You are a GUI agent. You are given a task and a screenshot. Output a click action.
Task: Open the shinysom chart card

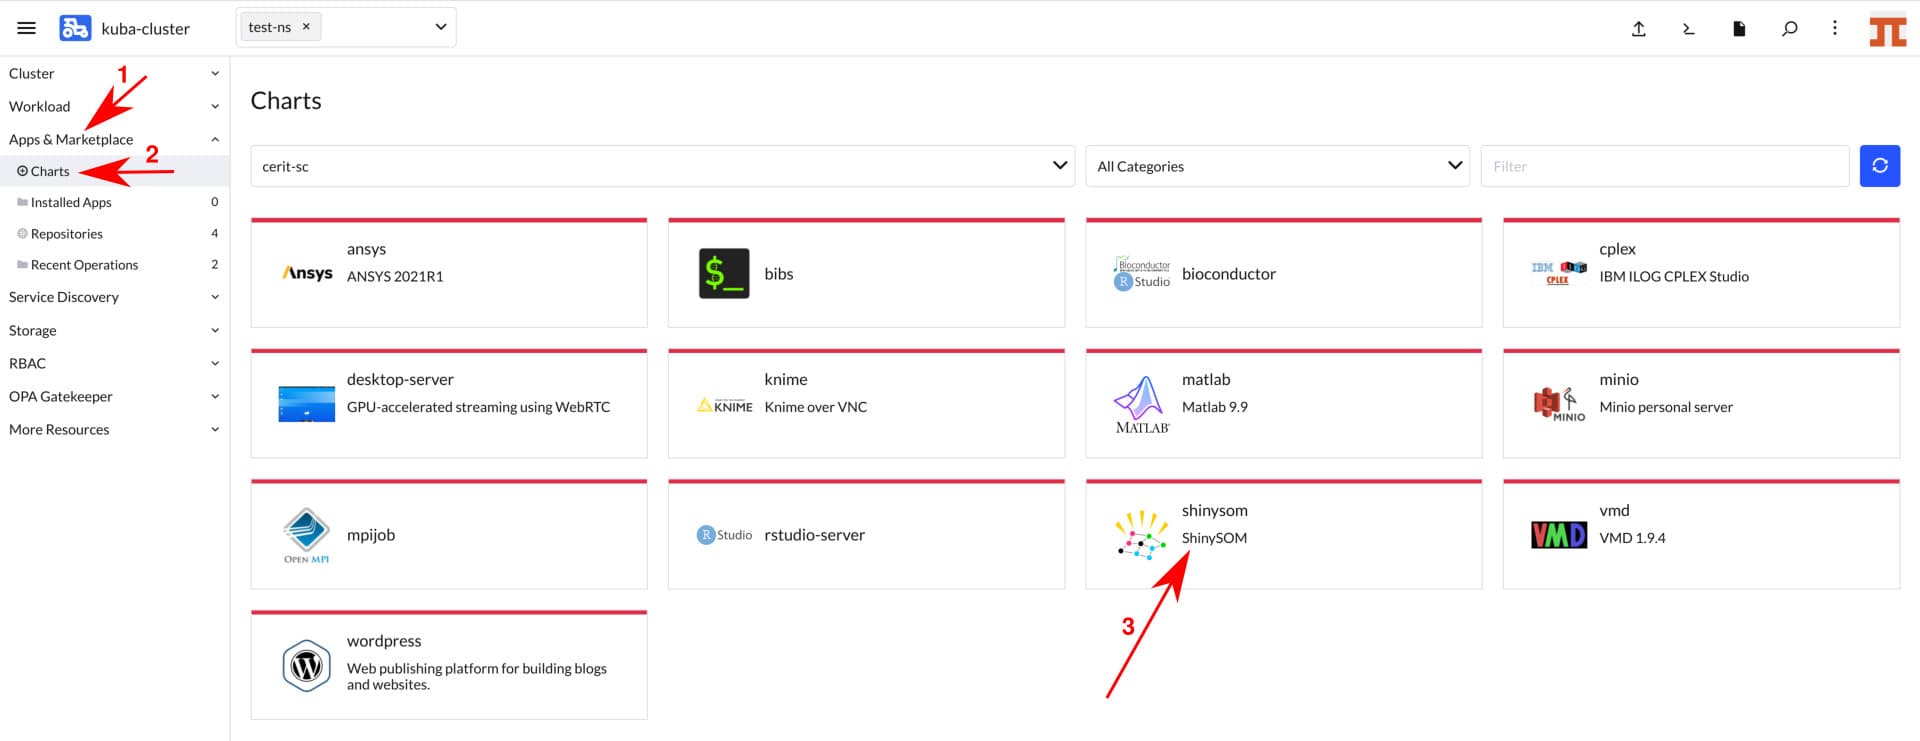[x=1283, y=535]
